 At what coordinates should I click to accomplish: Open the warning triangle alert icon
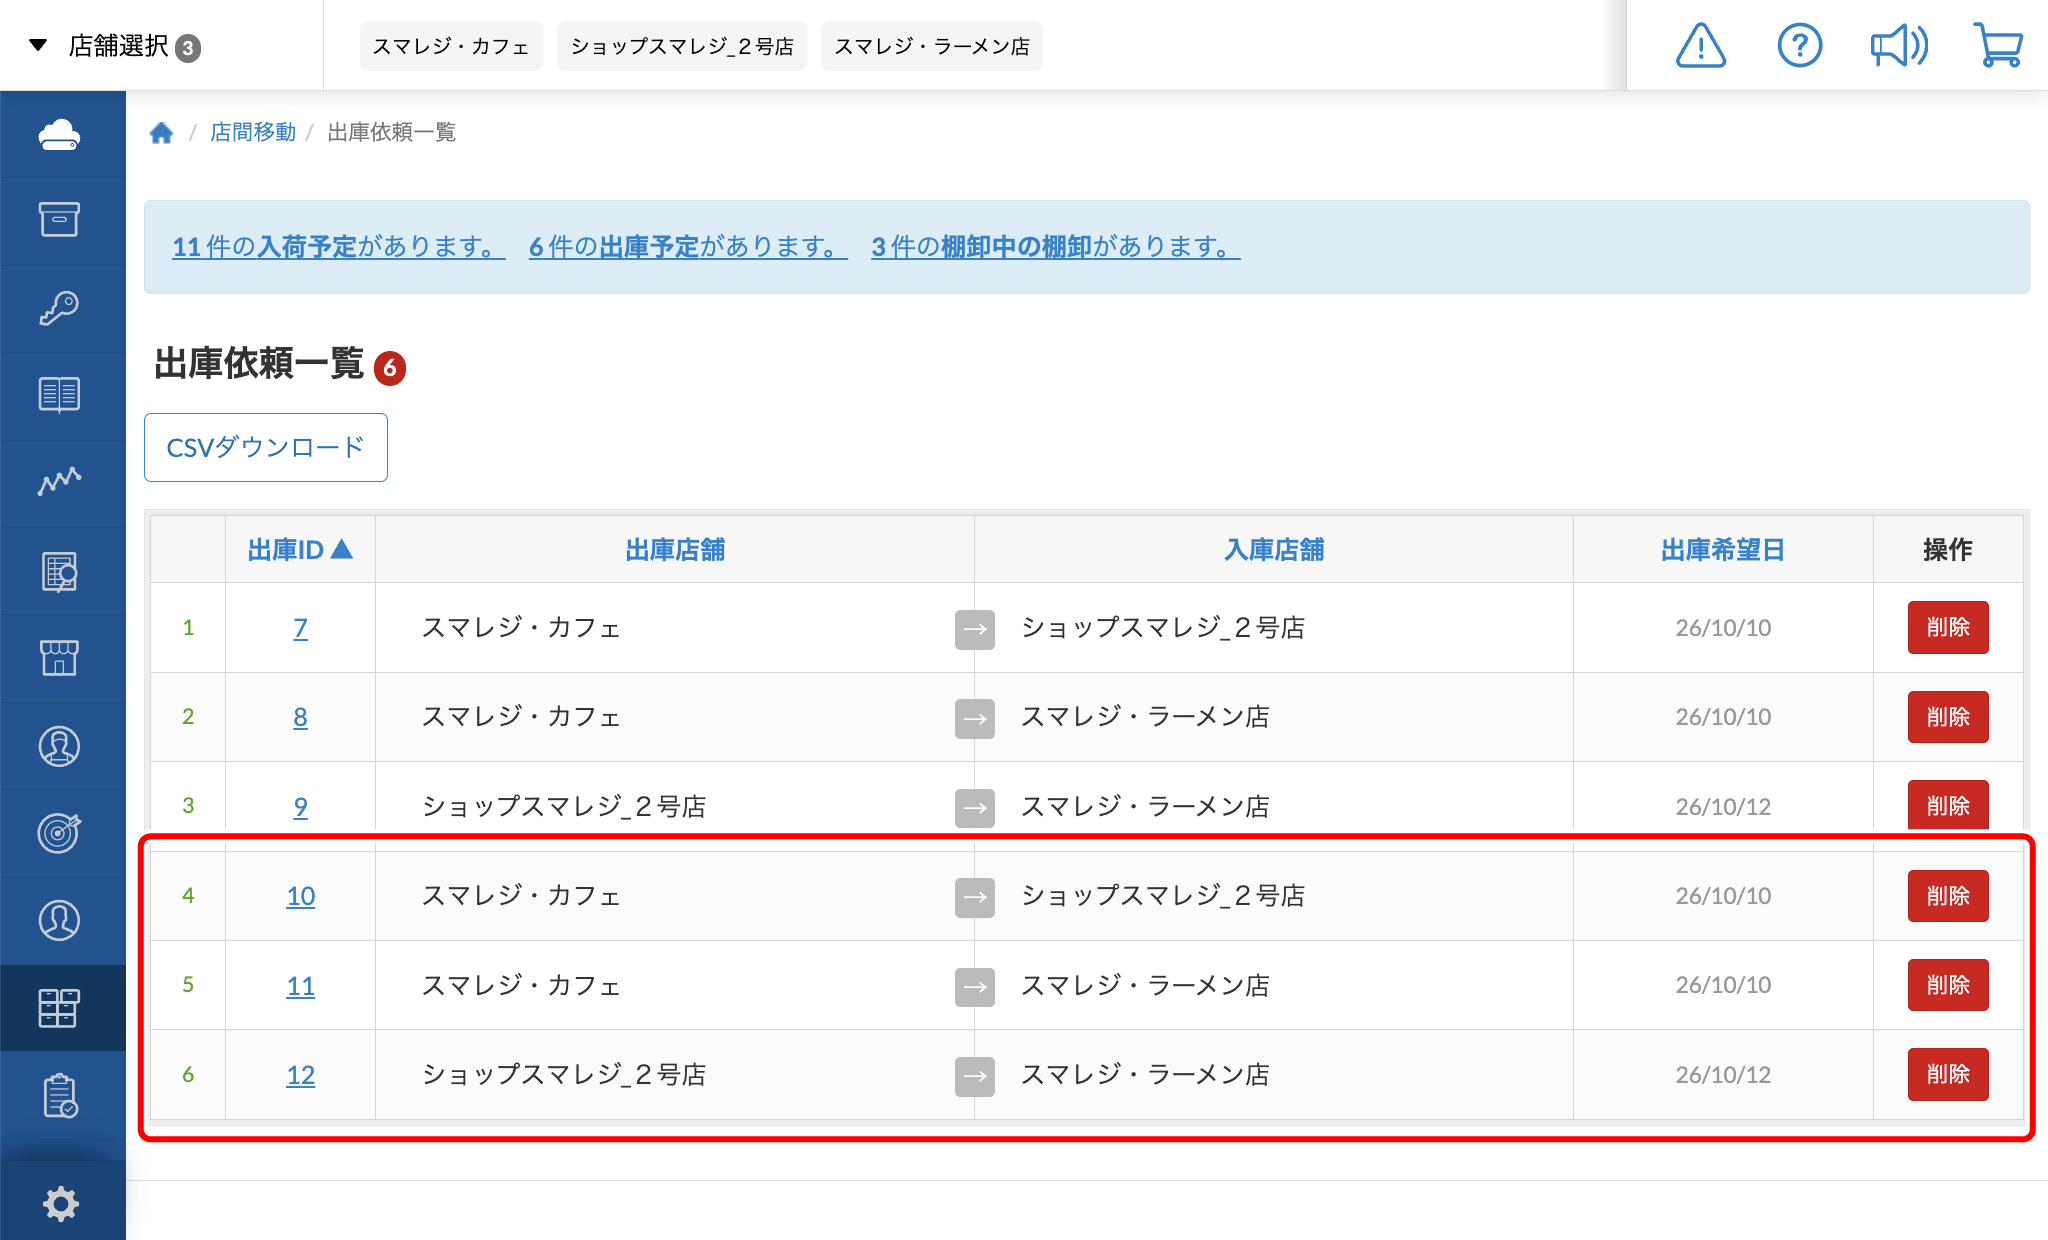click(x=1701, y=46)
